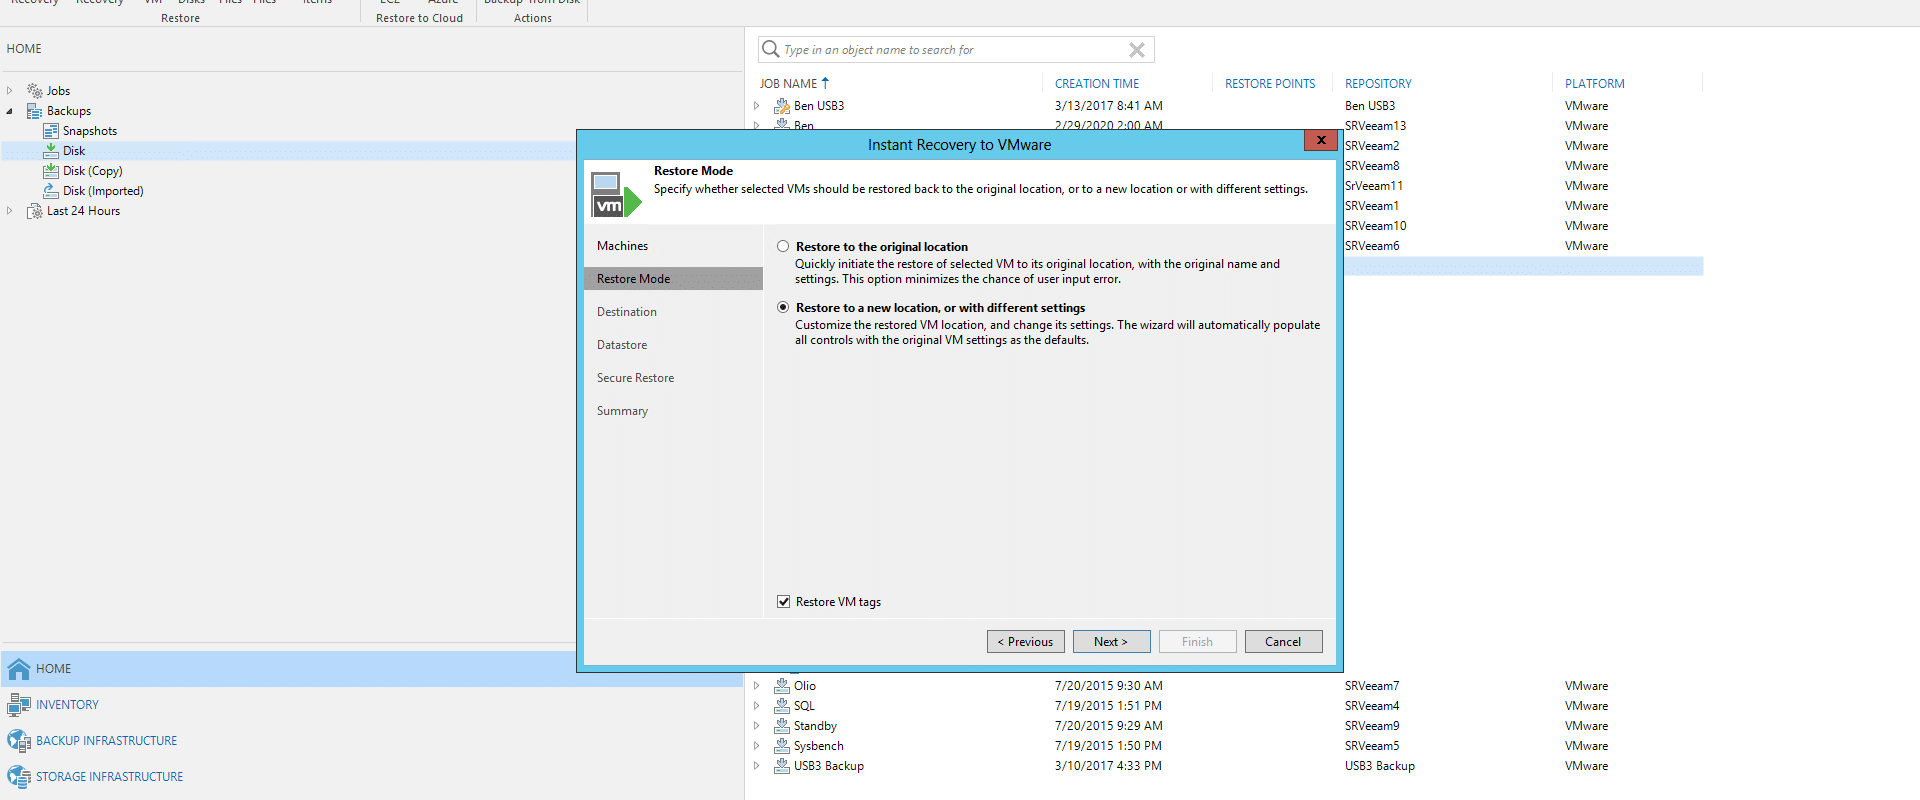
Task: Click the HOME view house icon
Action: click(x=19, y=669)
